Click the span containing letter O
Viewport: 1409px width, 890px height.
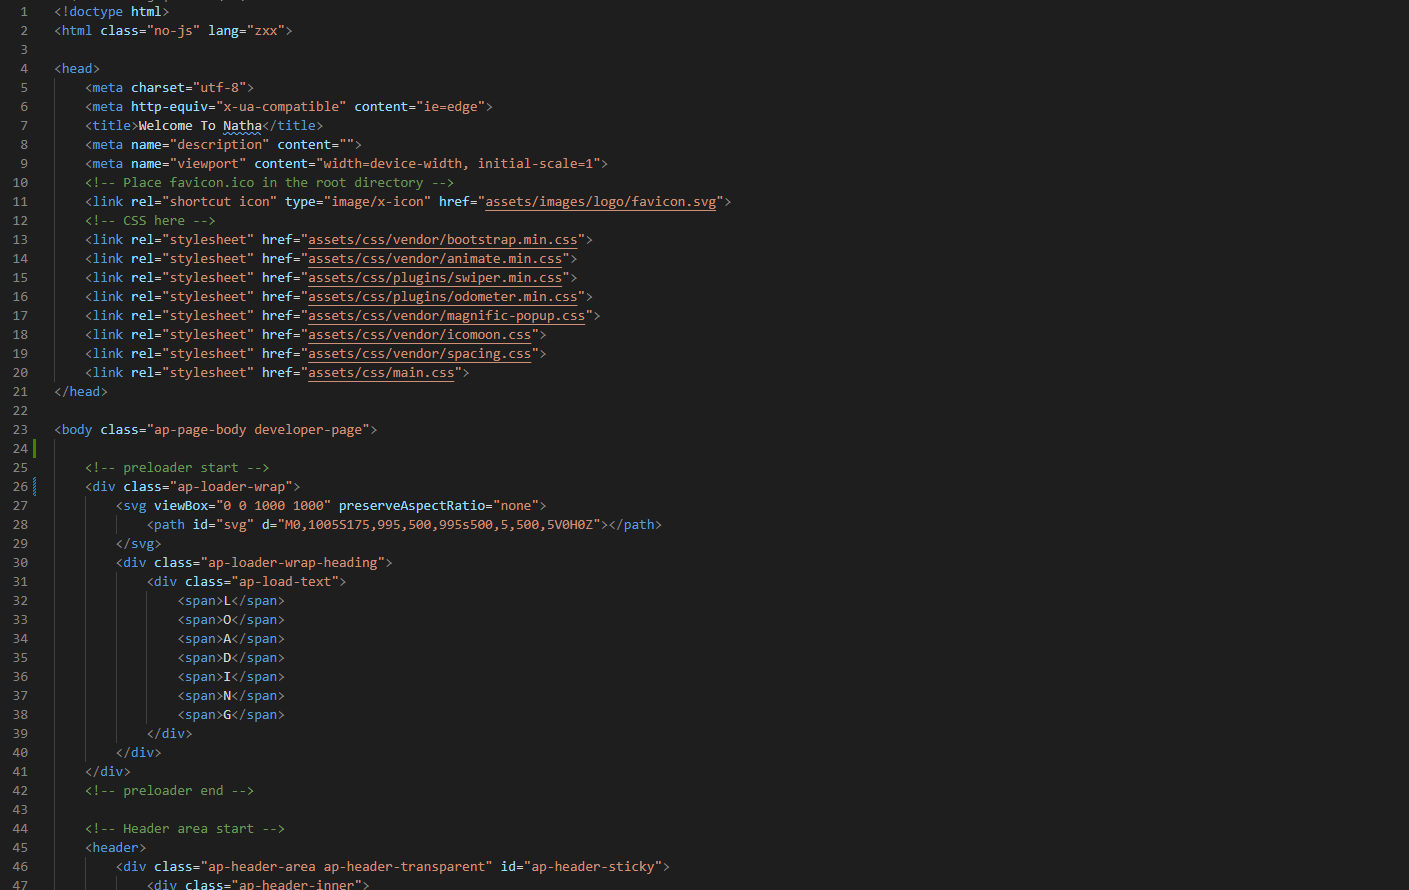231,620
